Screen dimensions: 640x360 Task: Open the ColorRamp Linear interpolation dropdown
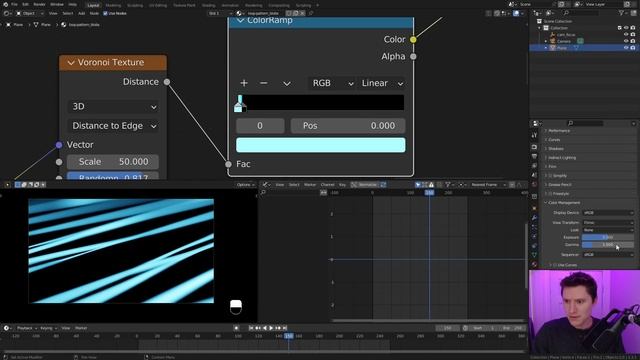pos(381,83)
